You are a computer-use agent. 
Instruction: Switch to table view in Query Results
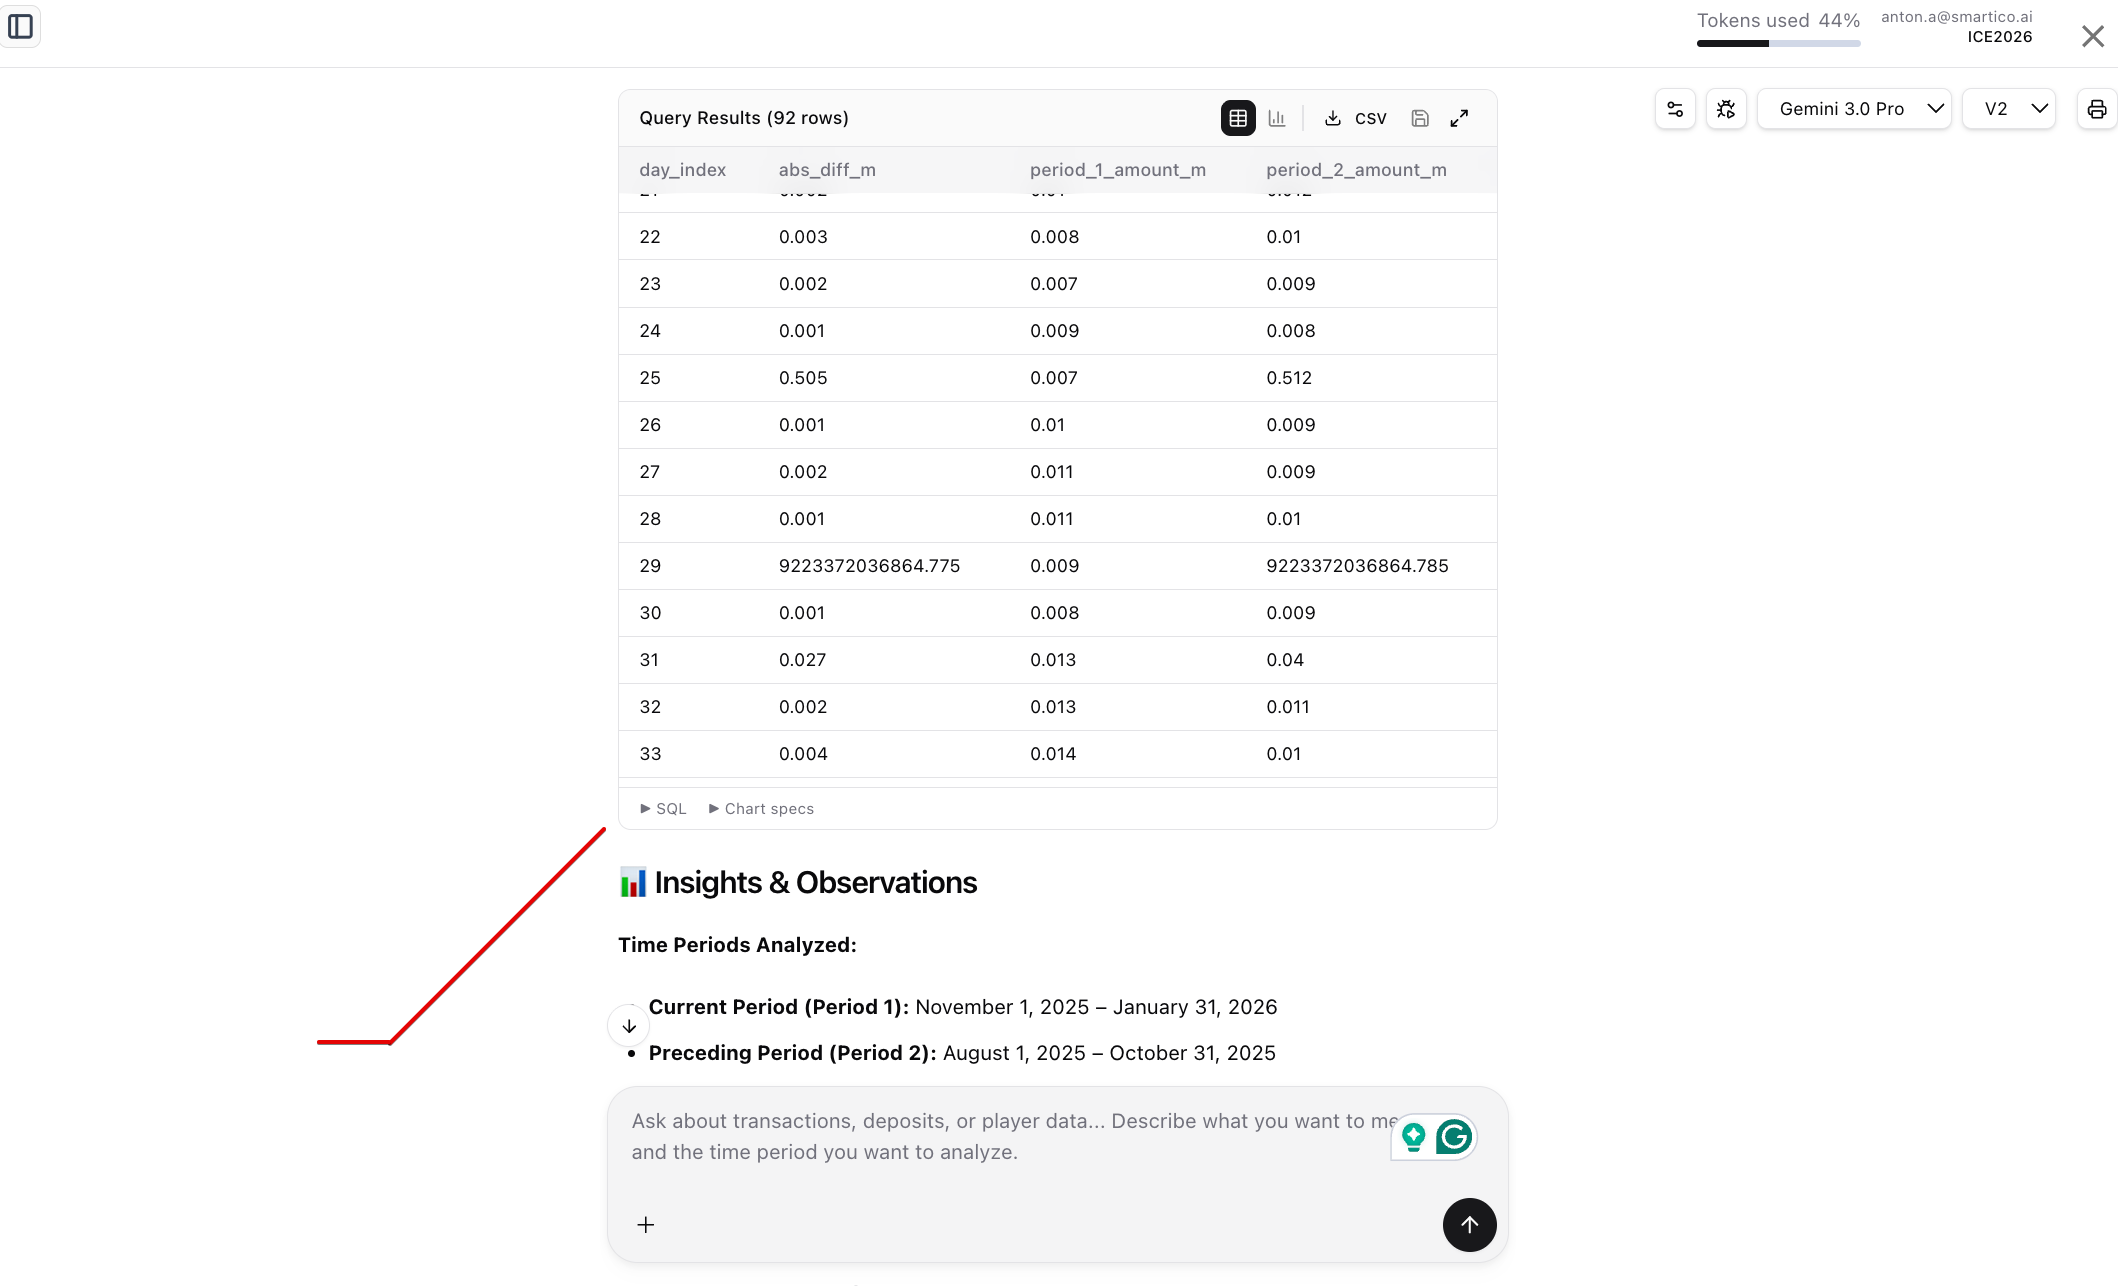[x=1238, y=118]
